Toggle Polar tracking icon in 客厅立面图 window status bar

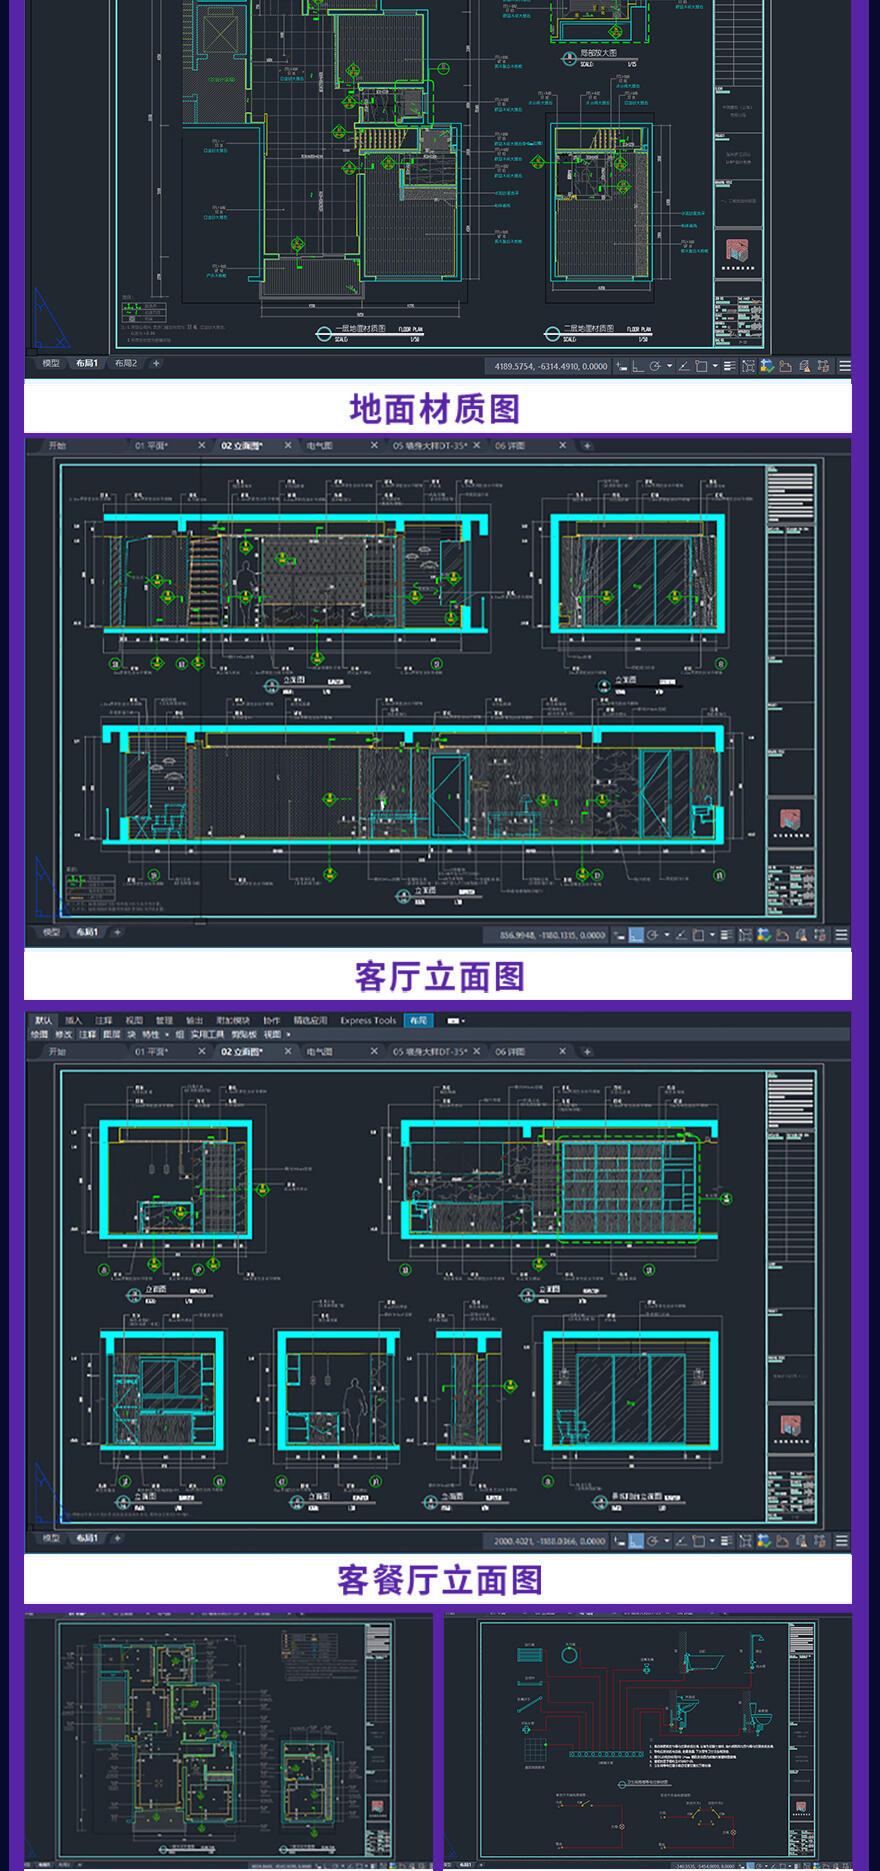(x=653, y=935)
